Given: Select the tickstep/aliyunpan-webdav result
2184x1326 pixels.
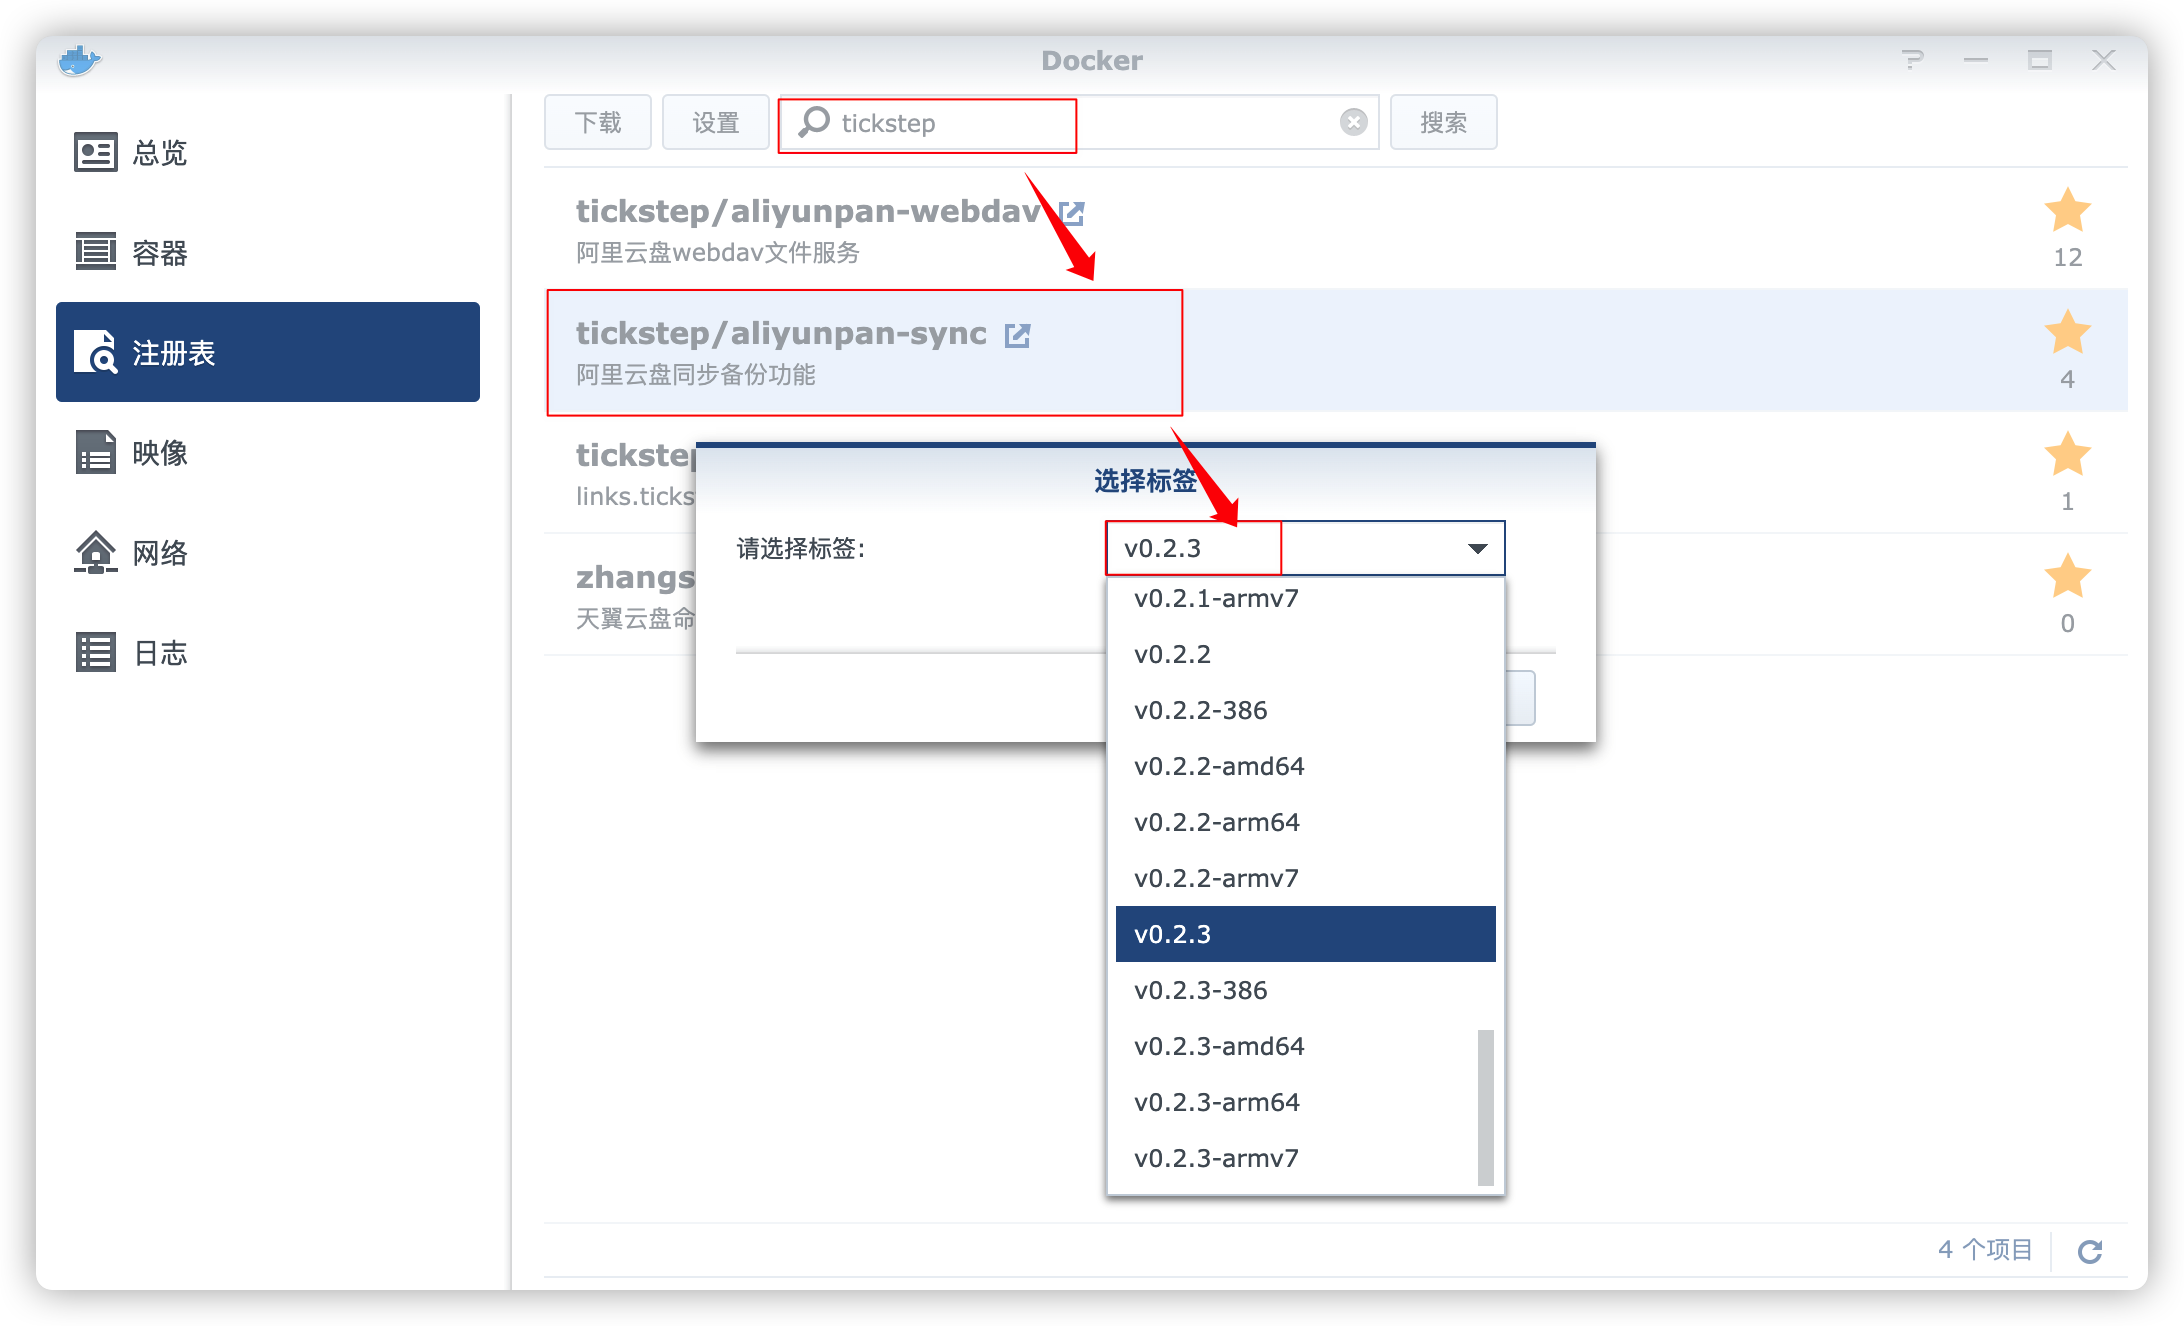Looking at the screenshot, I should 1335,229.
